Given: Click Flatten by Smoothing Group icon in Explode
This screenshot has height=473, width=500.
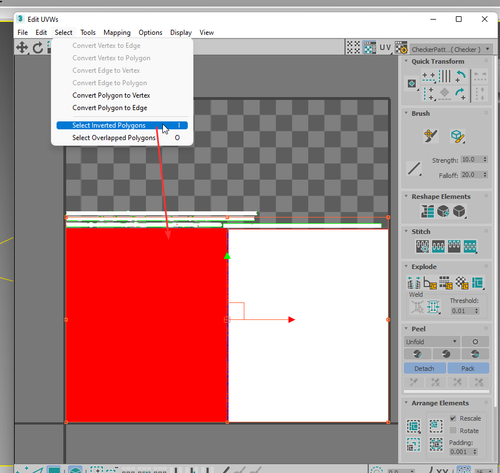Looking at the screenshot, I should tap(446, 283).
